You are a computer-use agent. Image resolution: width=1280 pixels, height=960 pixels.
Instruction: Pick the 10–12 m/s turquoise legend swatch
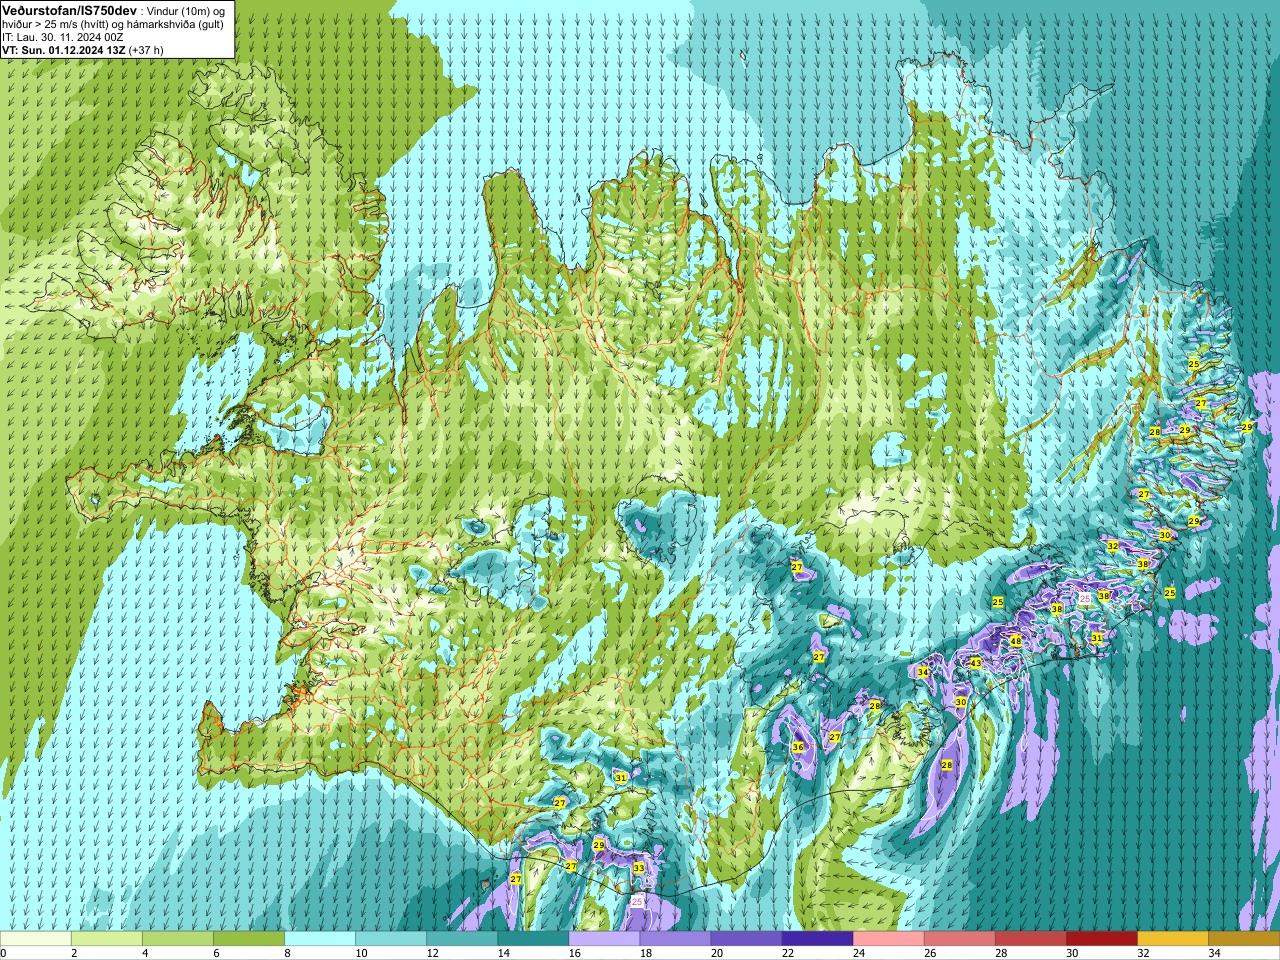click(x=391, y=939)
